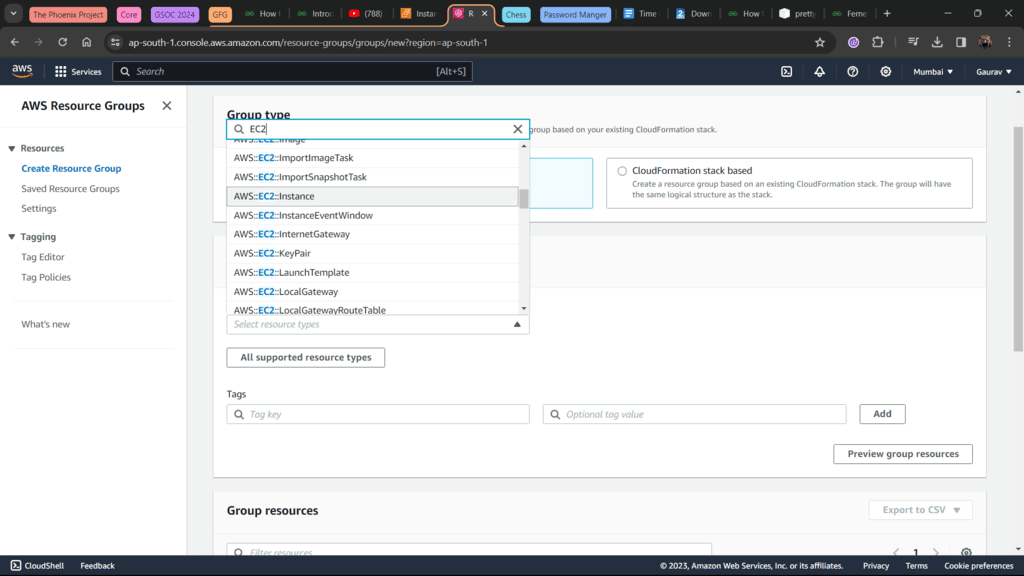
Task: Click the Add tag button
Action: click(x=882, y=414)
